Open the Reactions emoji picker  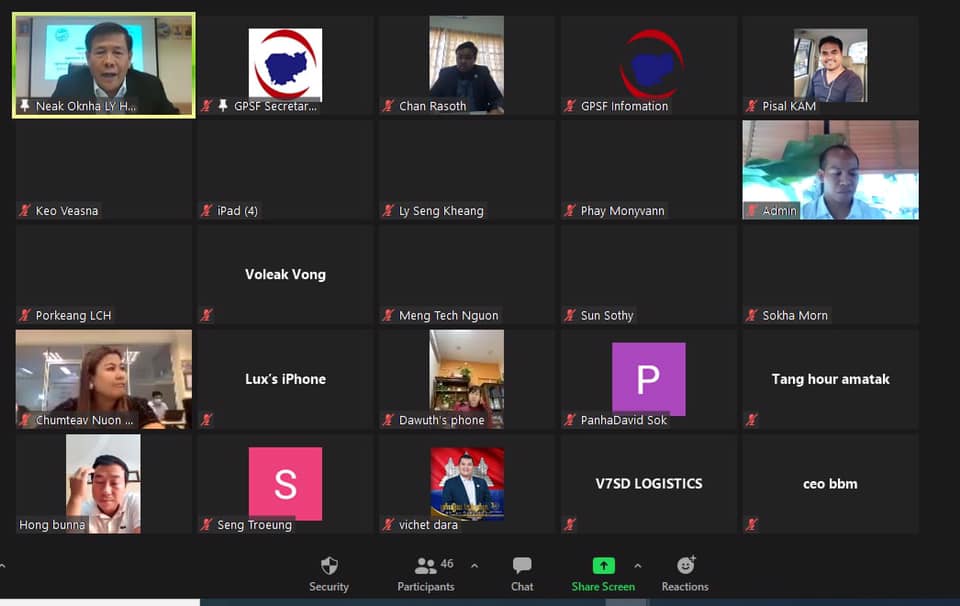[685, 573]
